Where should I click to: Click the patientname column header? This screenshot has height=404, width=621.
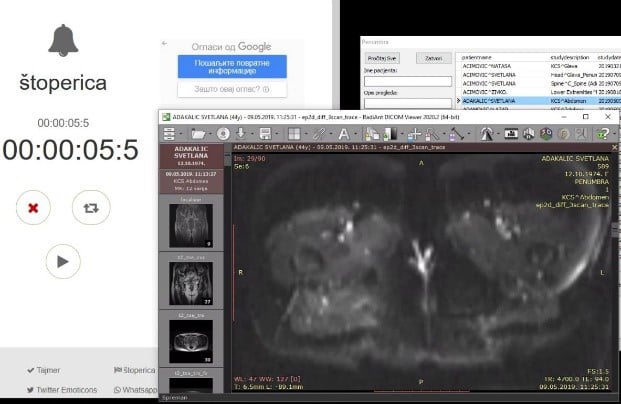click(476, 57)
